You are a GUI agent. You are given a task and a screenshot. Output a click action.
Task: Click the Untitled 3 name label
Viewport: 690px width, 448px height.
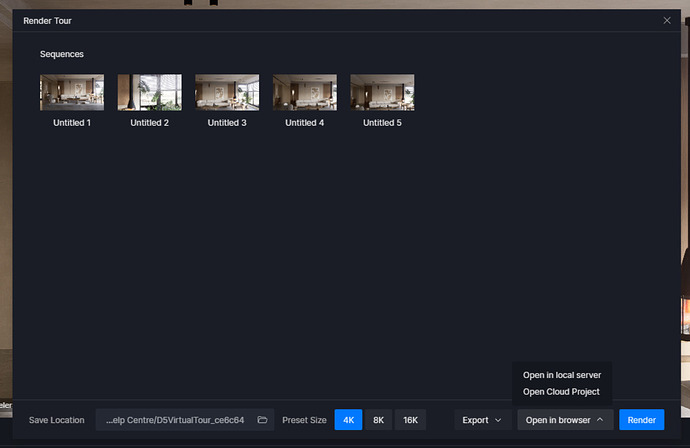227,123
